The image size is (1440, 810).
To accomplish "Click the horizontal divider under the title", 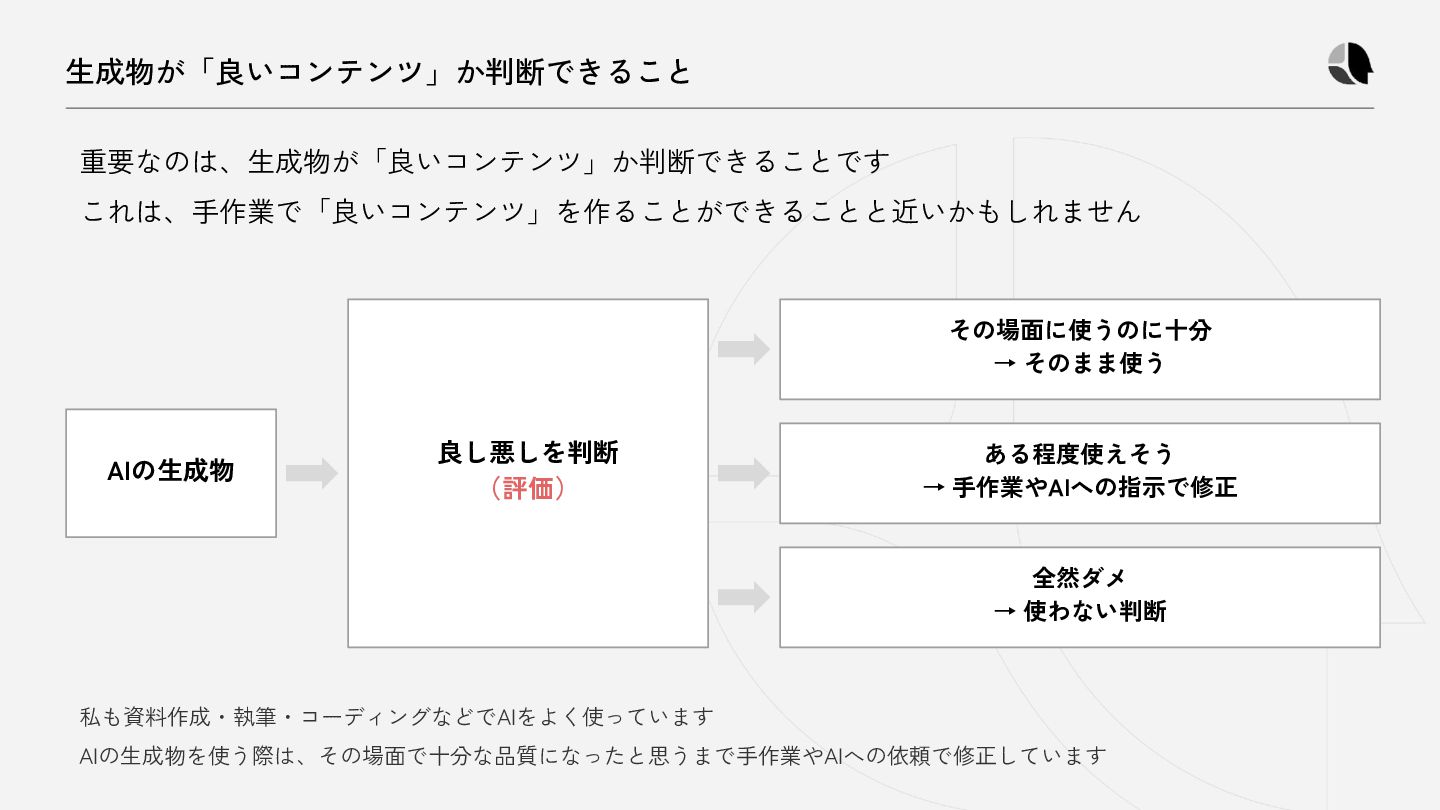I will tap(720, 108).
